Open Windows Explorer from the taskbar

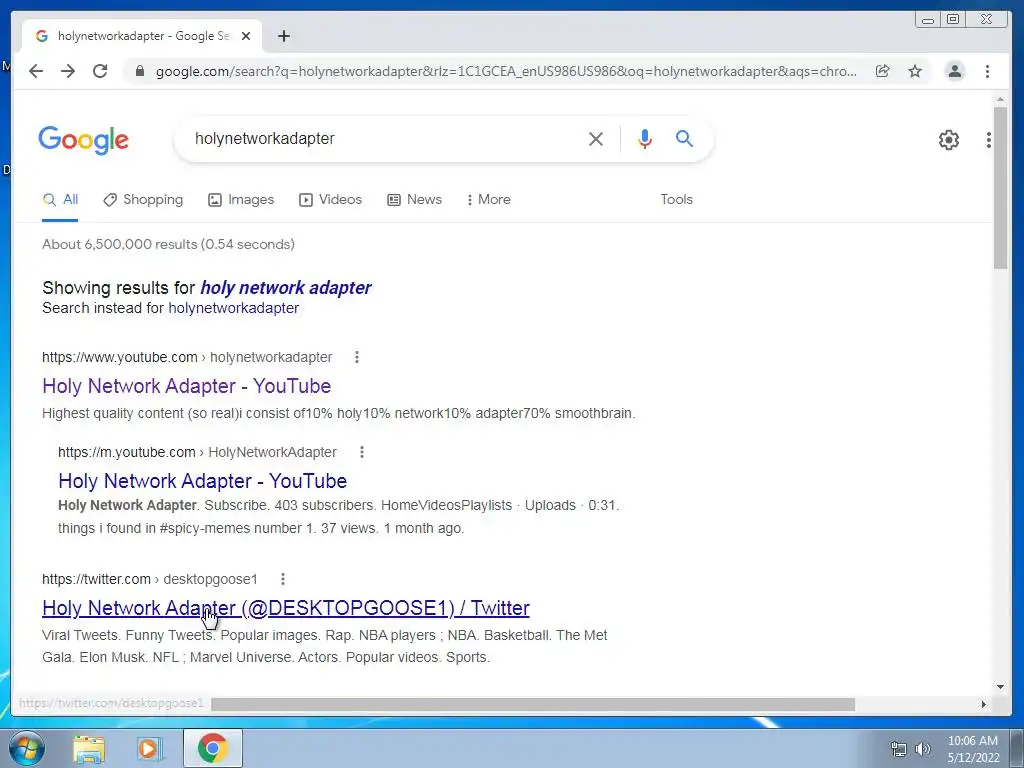pyautogui.click(x=89, y=748)
